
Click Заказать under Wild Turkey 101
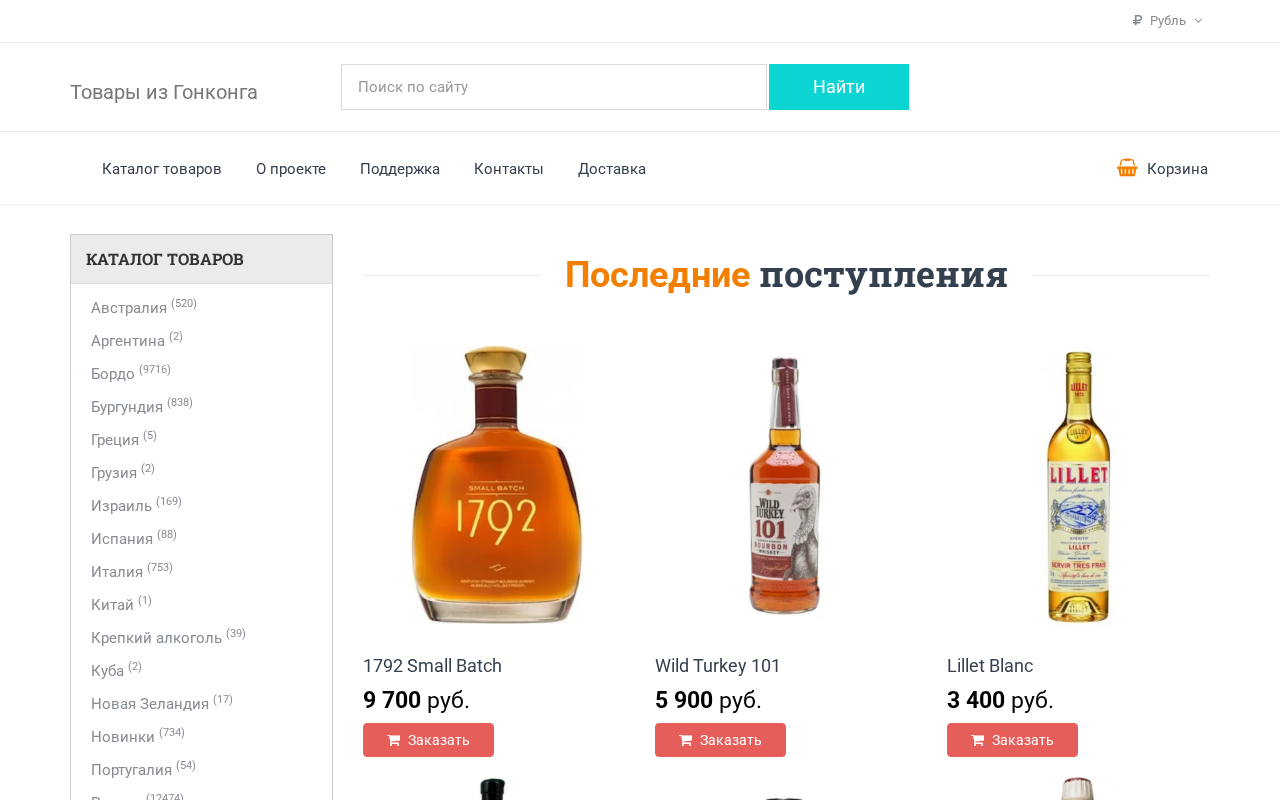[720, 740]
